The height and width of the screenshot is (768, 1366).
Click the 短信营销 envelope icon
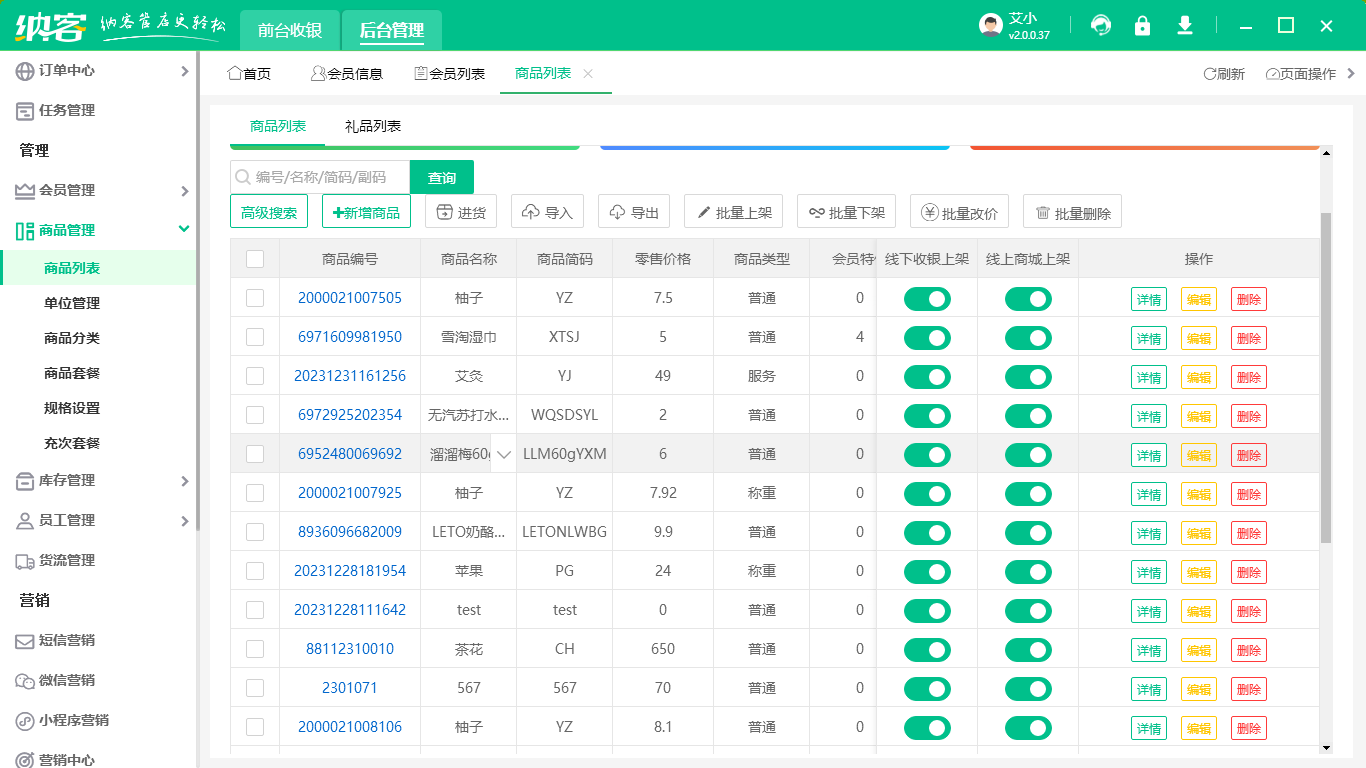click(25, 641)
